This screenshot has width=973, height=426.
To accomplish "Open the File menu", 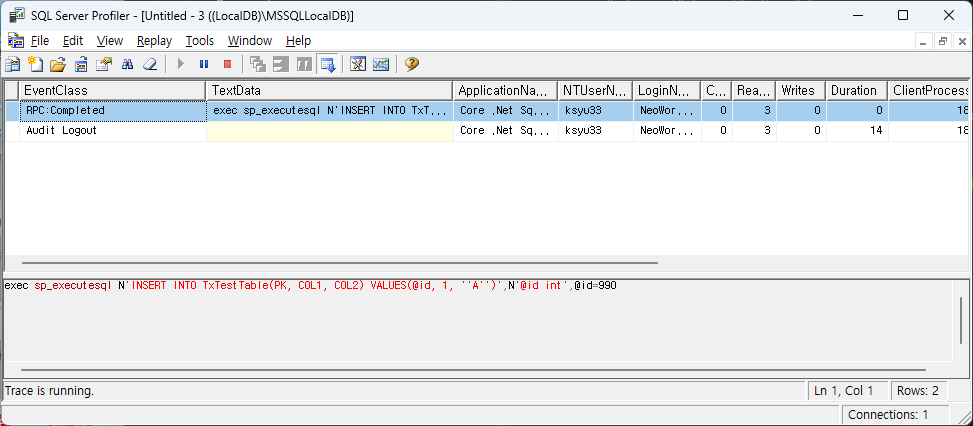I will (x=39, y=40).
